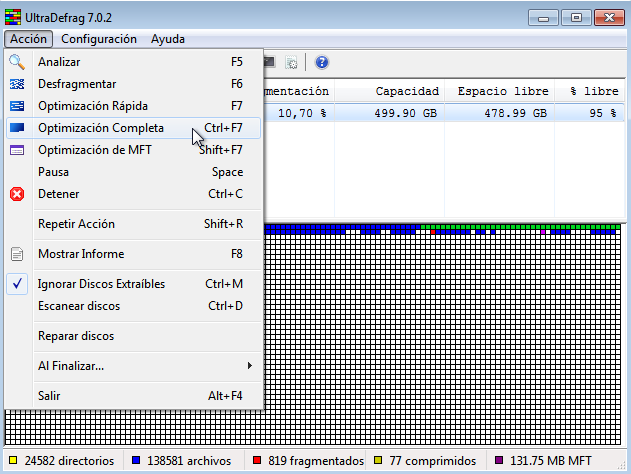The width and height of the screenshot is (631, 474).
Task: Click the blue help question mark icon
Action: tap(321, 62)
